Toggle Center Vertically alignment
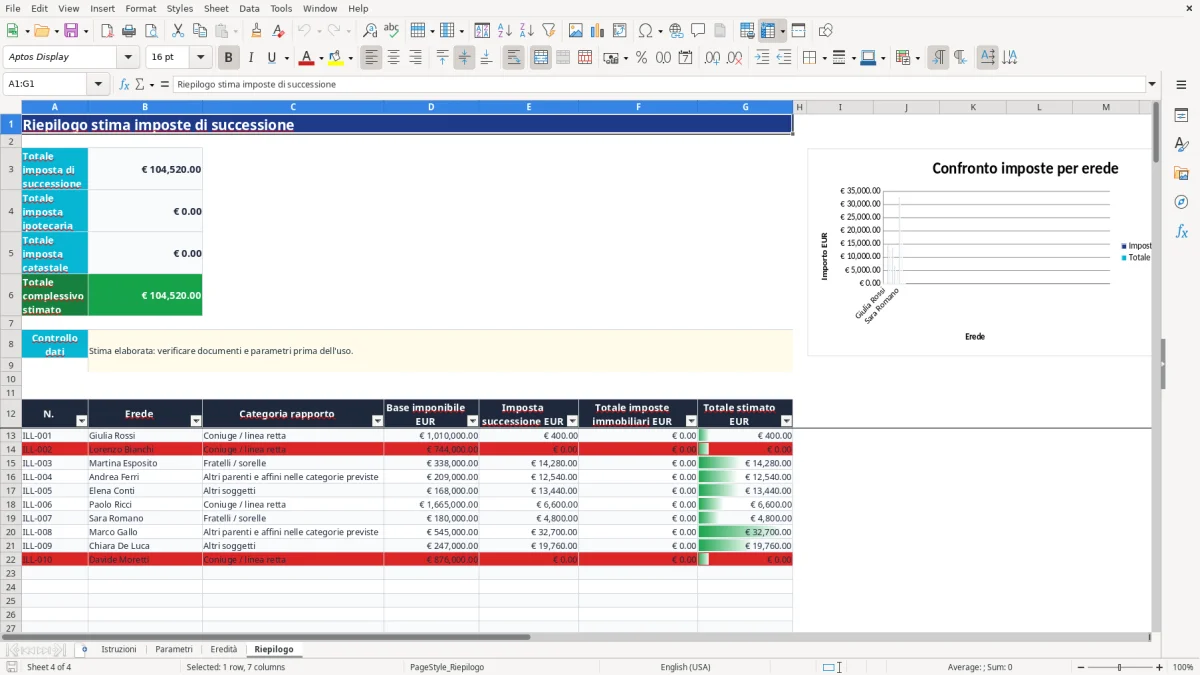1200x675 pixels. [464, 58]
